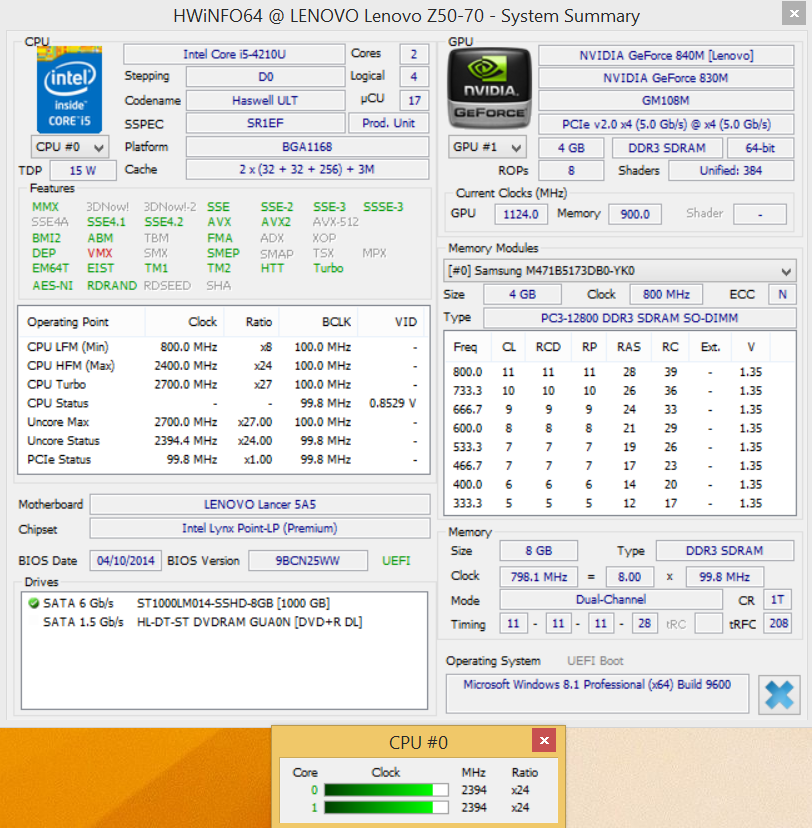Click the GPU memory clock 900.0 value
The width and height of the screenshot is (812, 828).
[x=635, y=214]
